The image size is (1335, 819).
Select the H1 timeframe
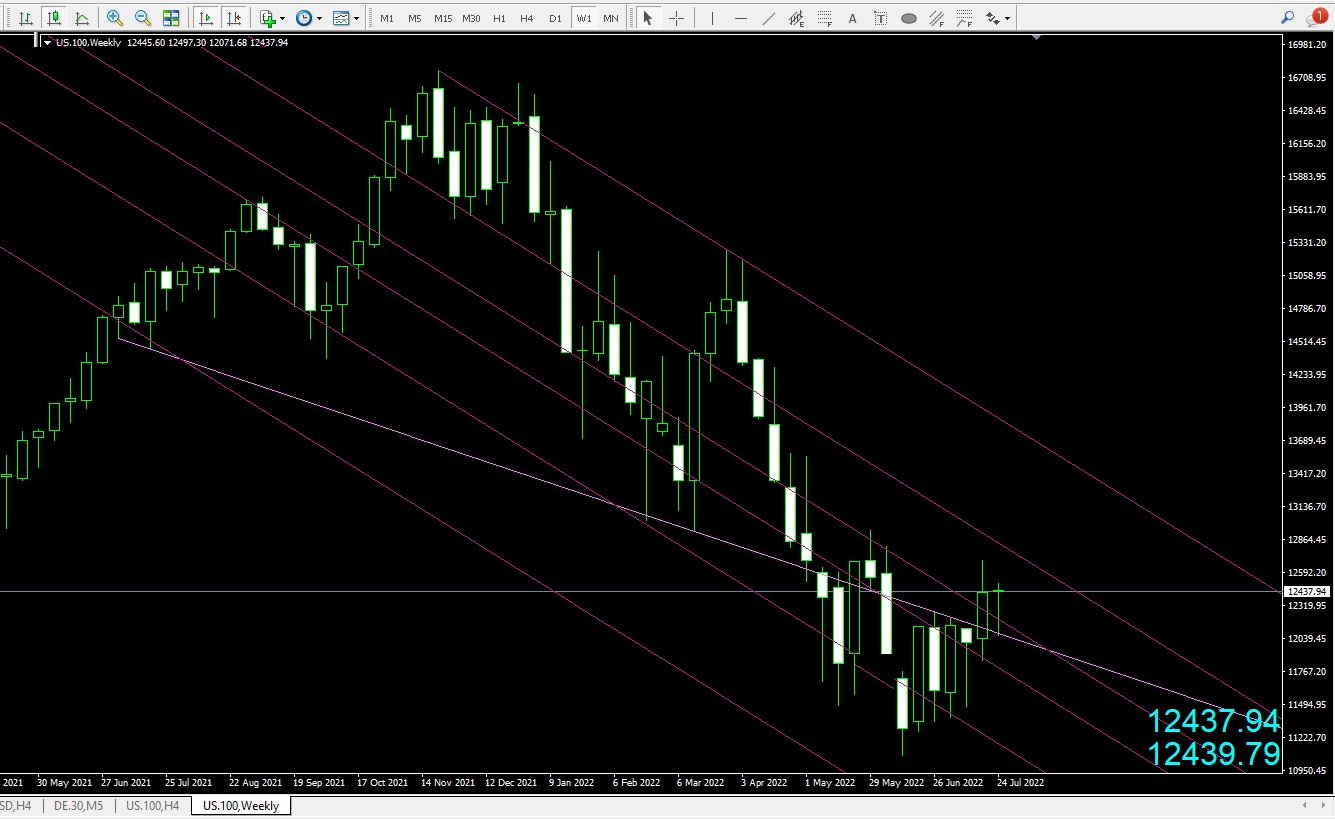500,18
